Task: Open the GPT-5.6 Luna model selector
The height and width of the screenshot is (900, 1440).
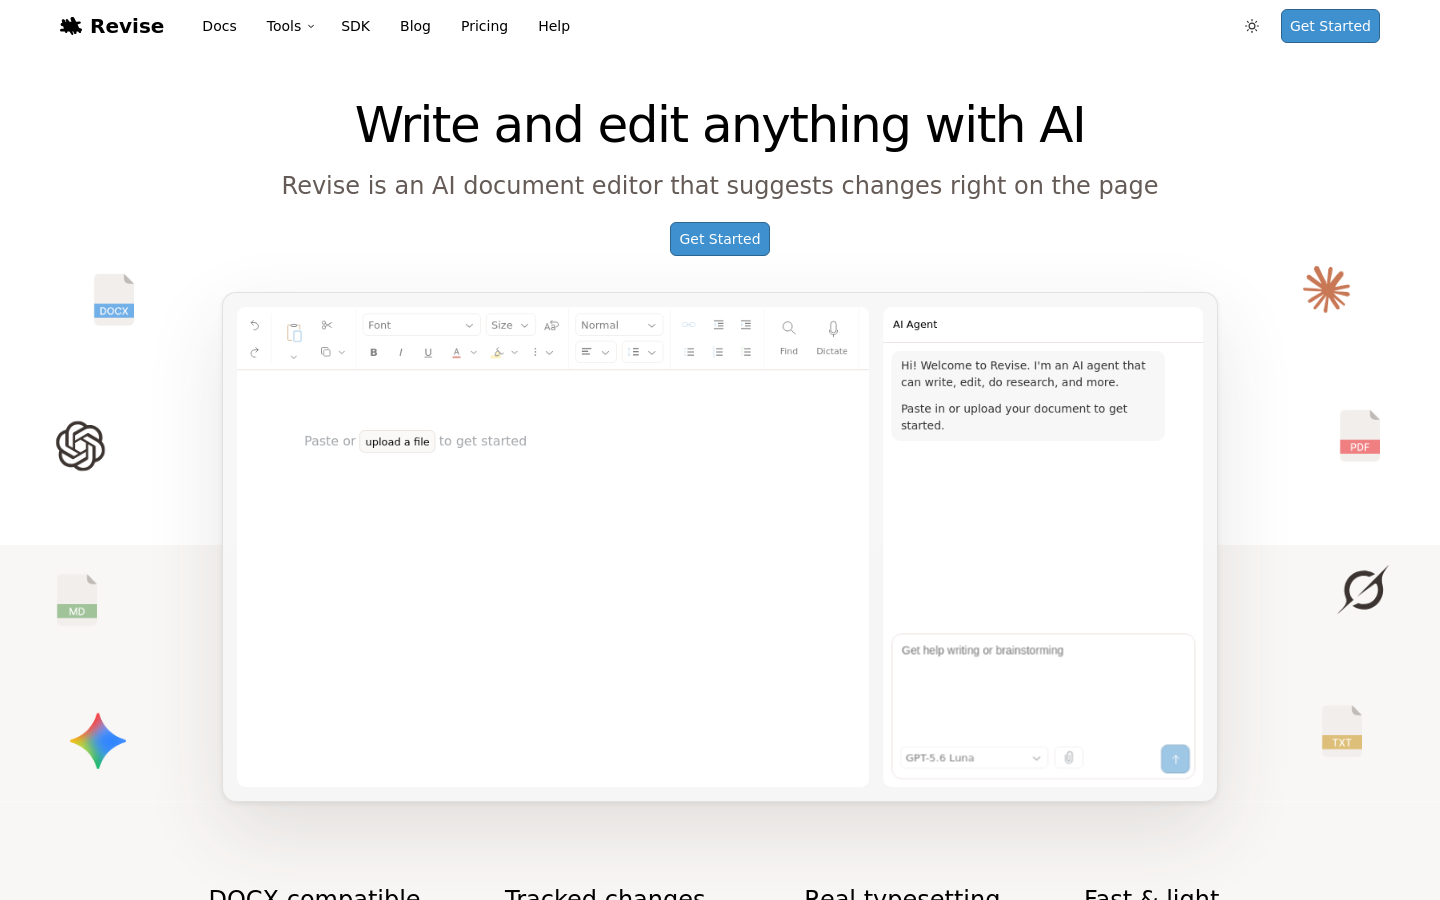Action: click(x=974, y=758)
